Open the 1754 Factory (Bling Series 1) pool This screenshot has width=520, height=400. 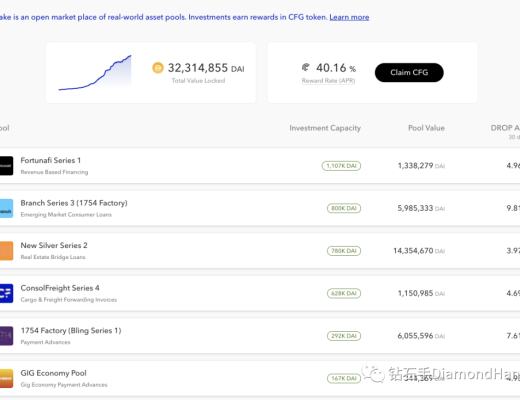(260, 336)
